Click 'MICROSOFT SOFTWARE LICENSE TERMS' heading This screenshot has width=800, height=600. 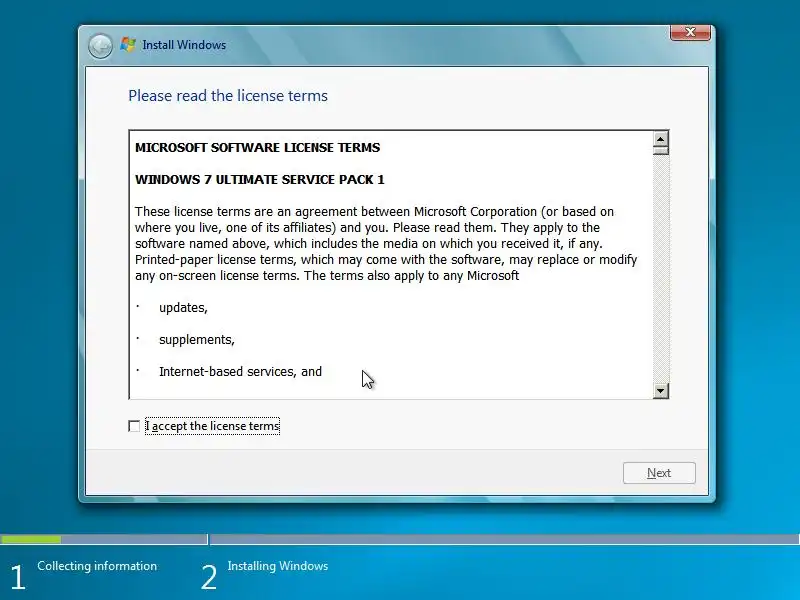coord(257,147)
